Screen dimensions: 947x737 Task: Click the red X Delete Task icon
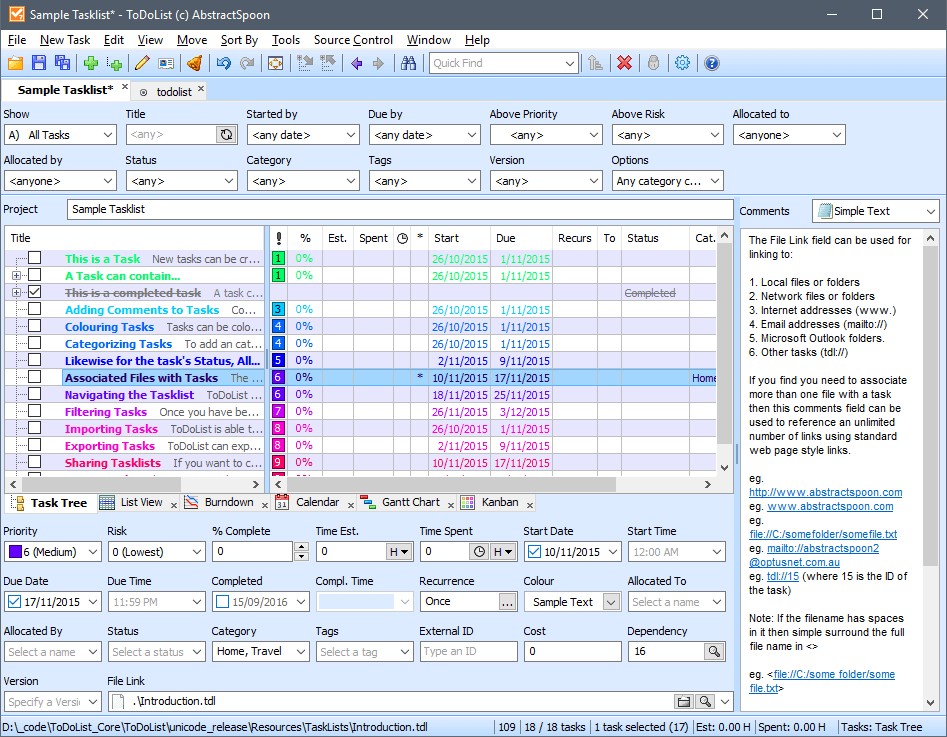[x=624, y=63]
